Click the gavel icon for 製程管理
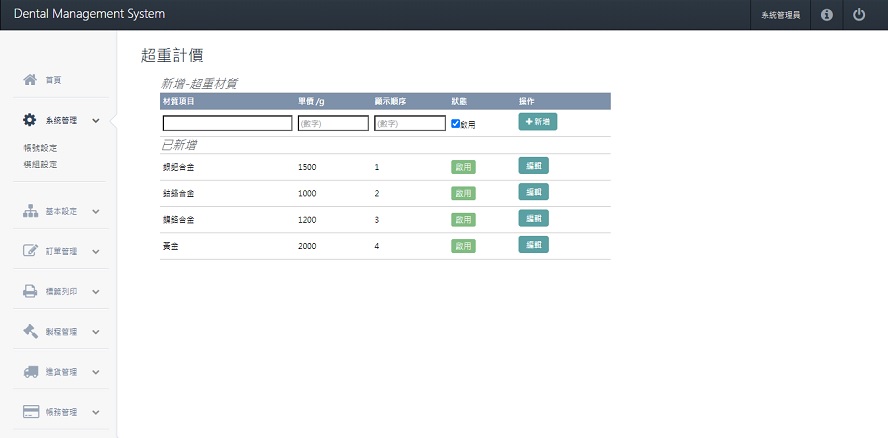888x438 pixels. point(30,331)
